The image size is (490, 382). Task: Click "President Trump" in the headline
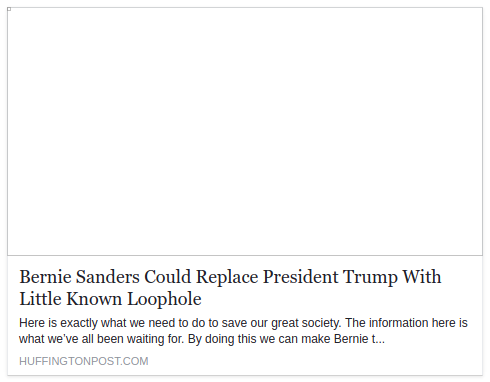tap(330, 277)
